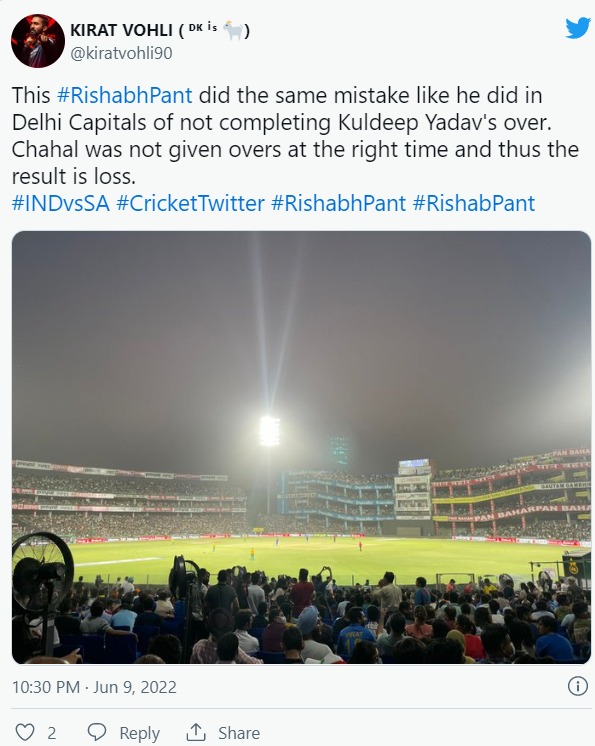Open KIRAT VOHLI profile avatar
595x746 pixels.
point(38,41)
